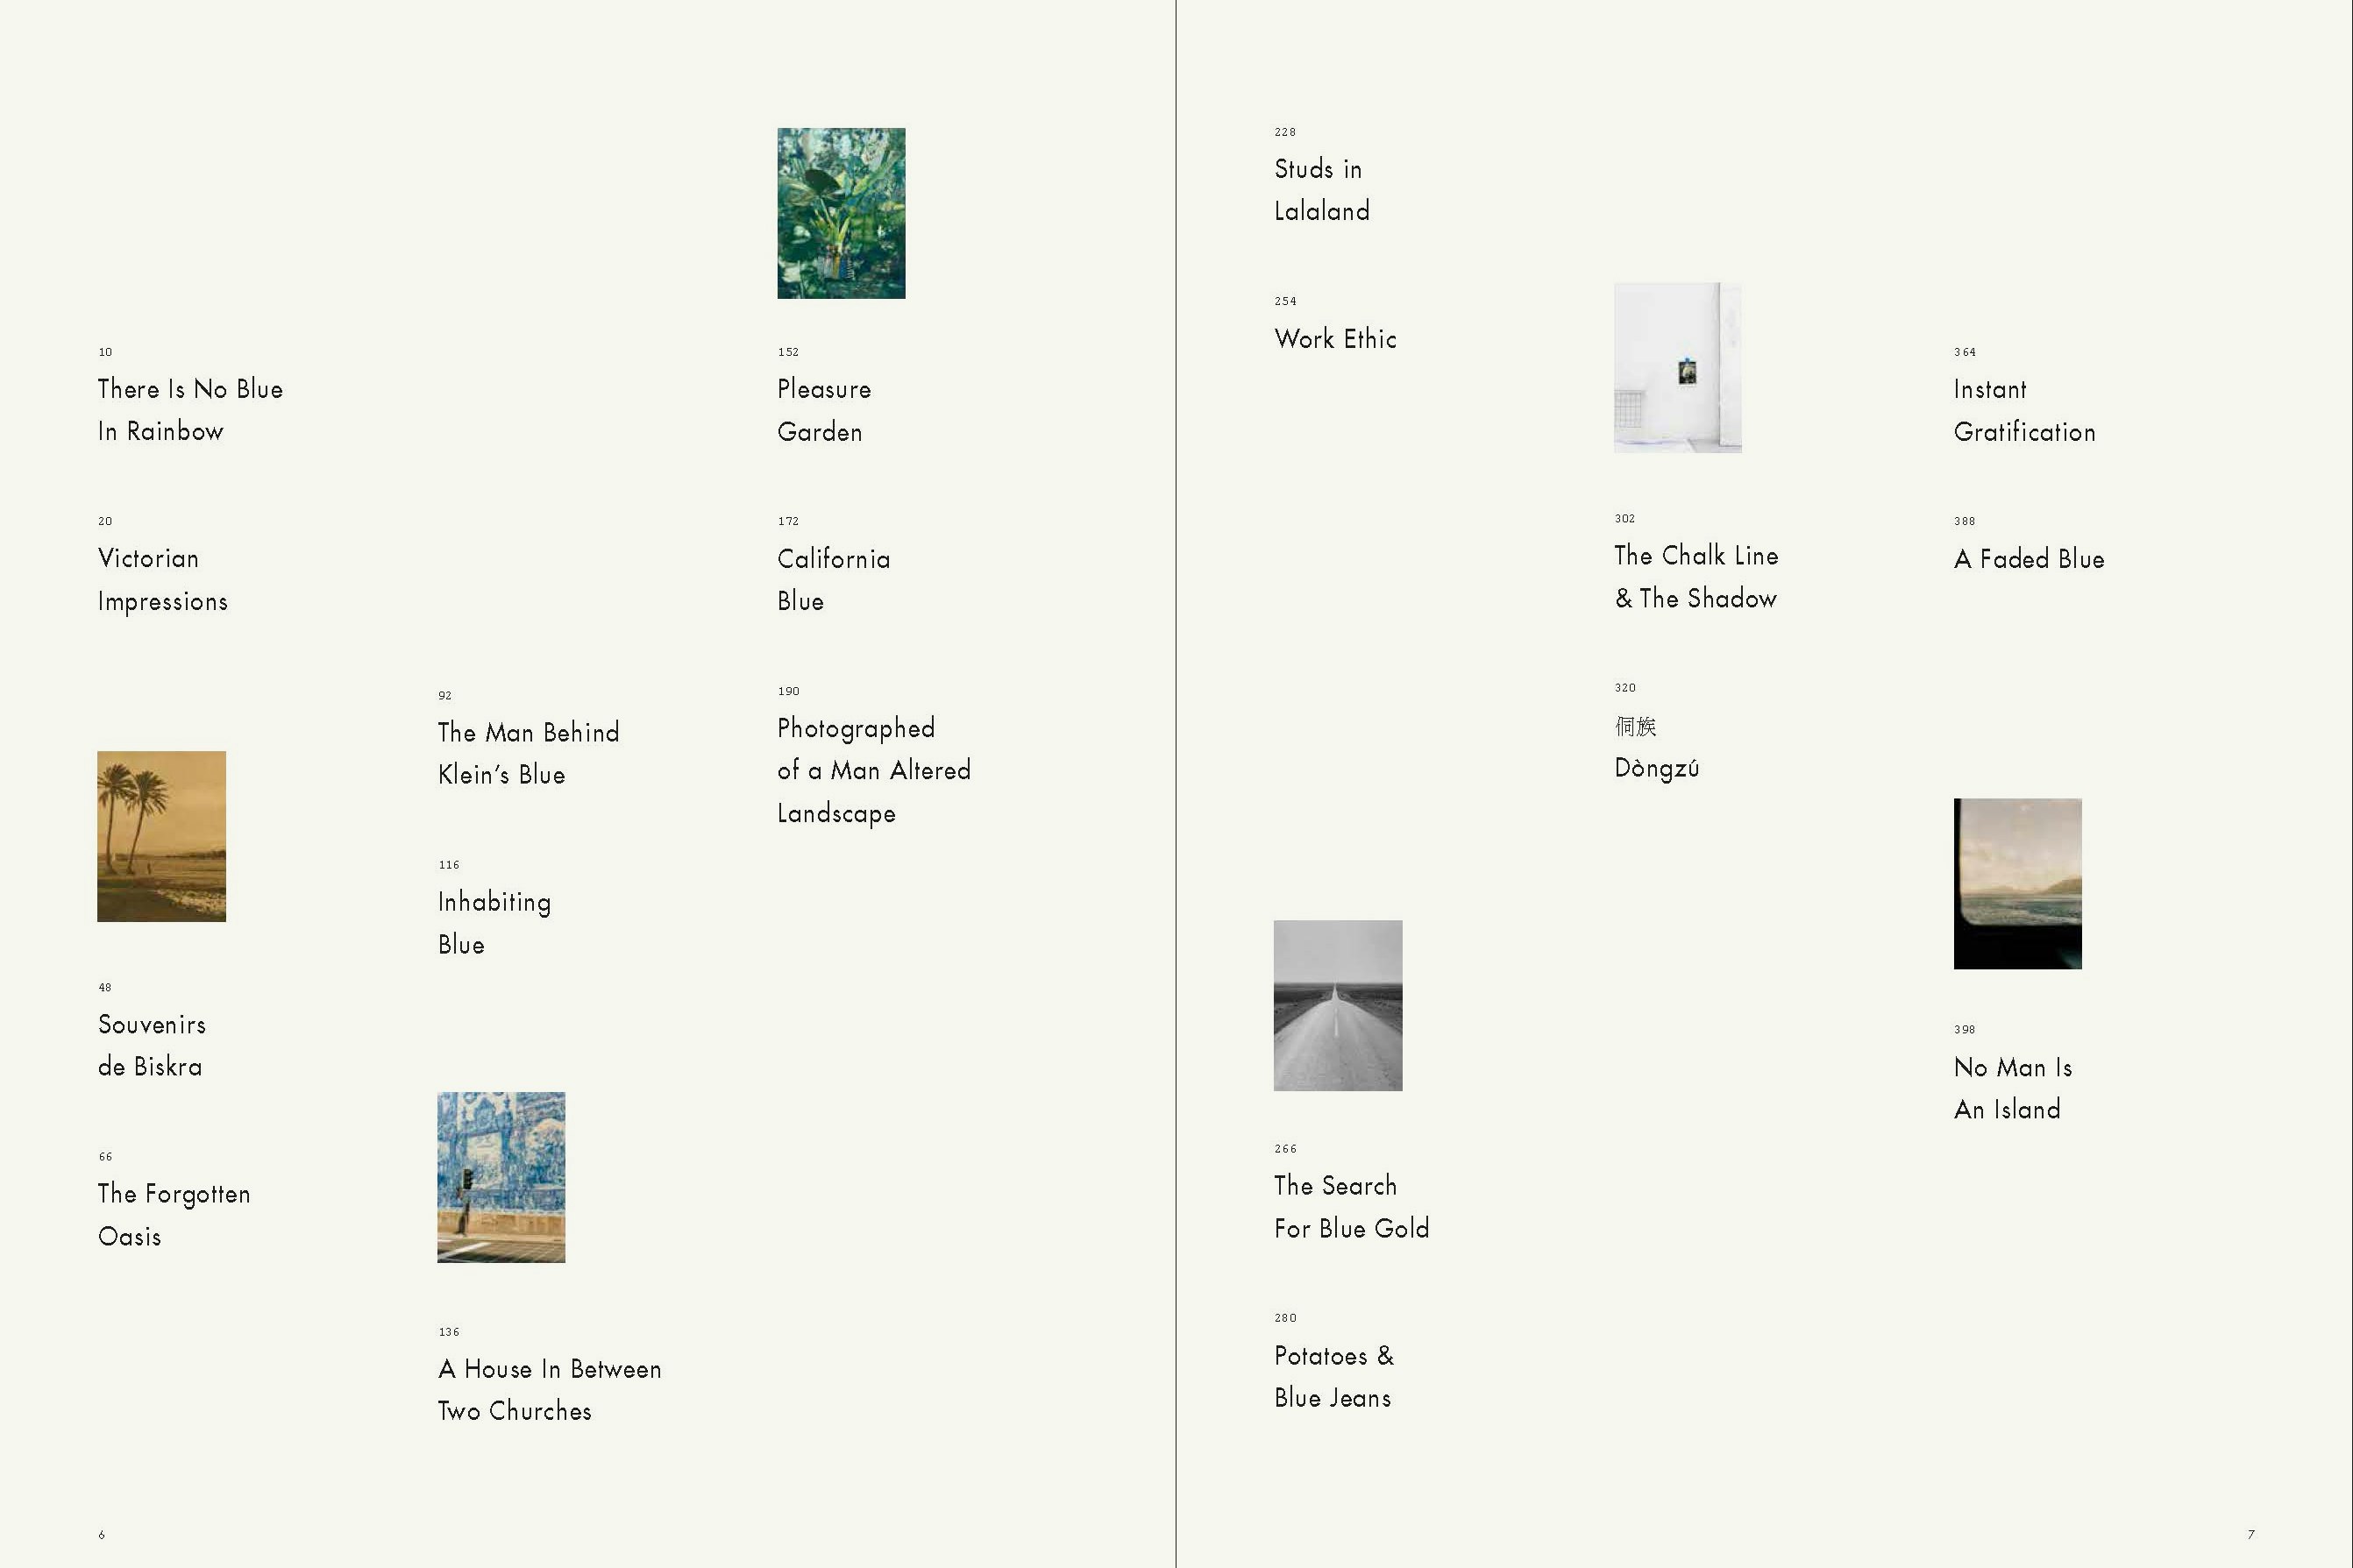Open 'There Is No Blue In Rainbow' chapter
2353x1568 pixels.
coord(190,410)
